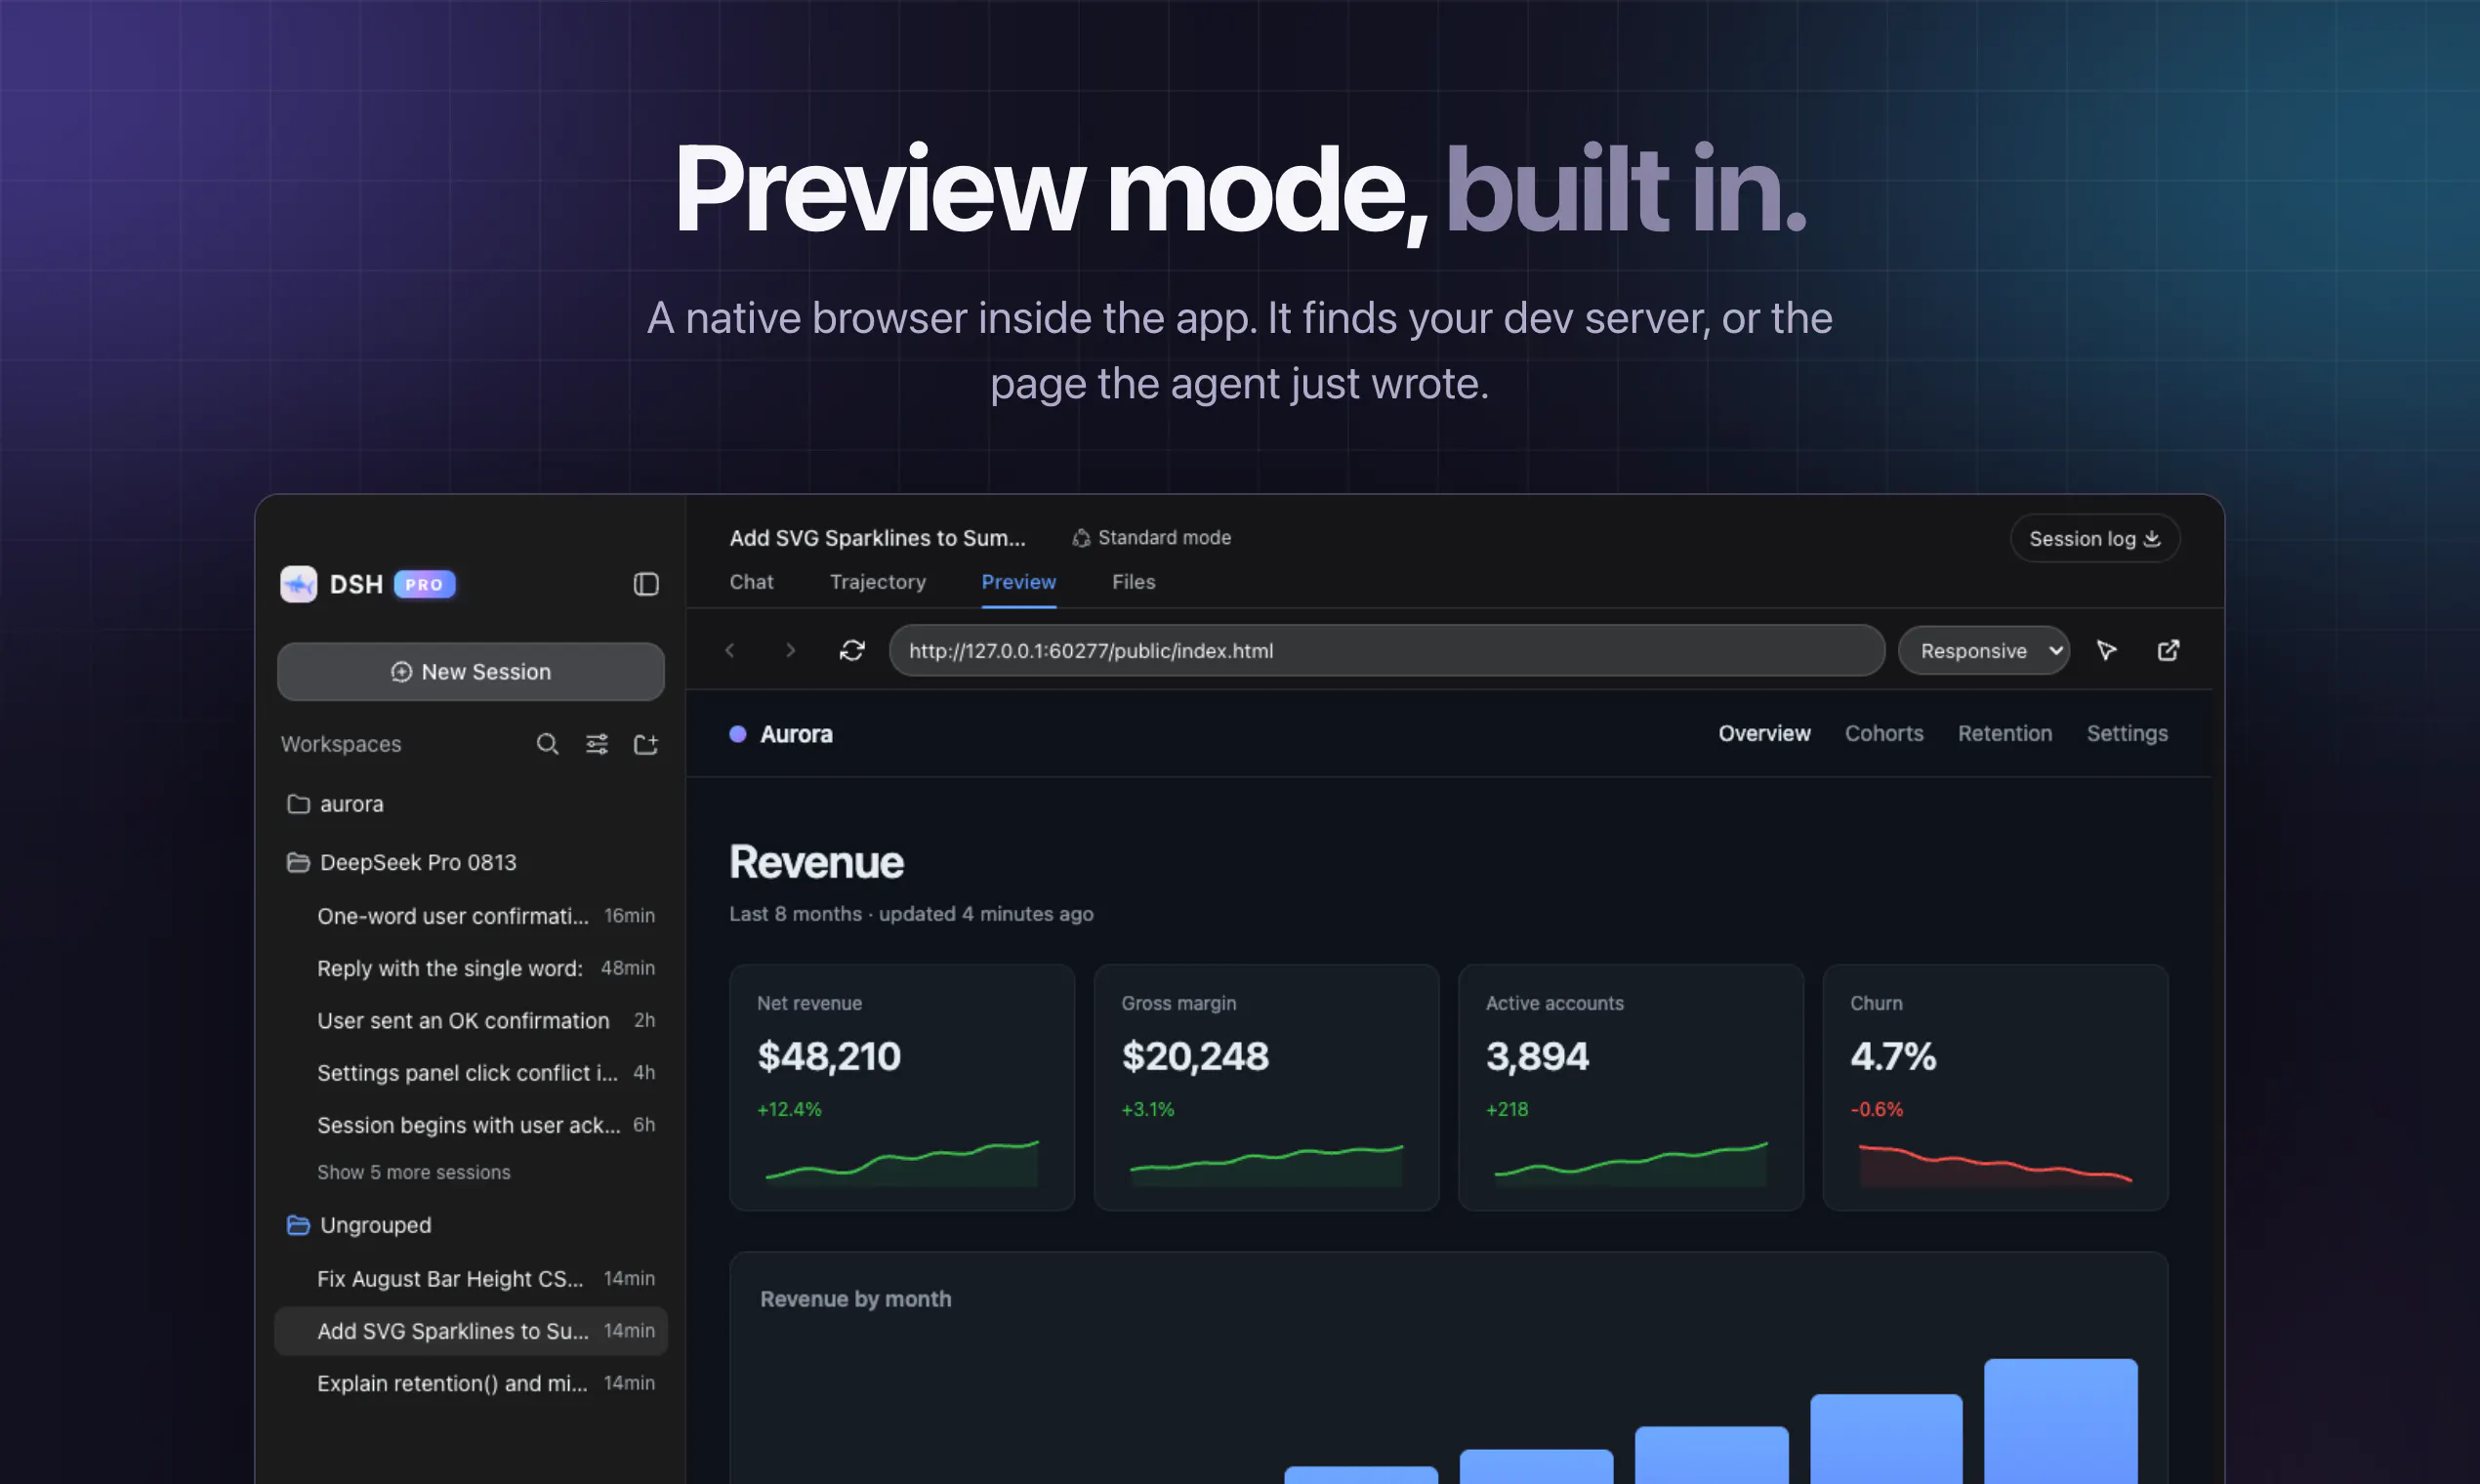
Task: Select the Preview tab
Action: pos(1019,582)
